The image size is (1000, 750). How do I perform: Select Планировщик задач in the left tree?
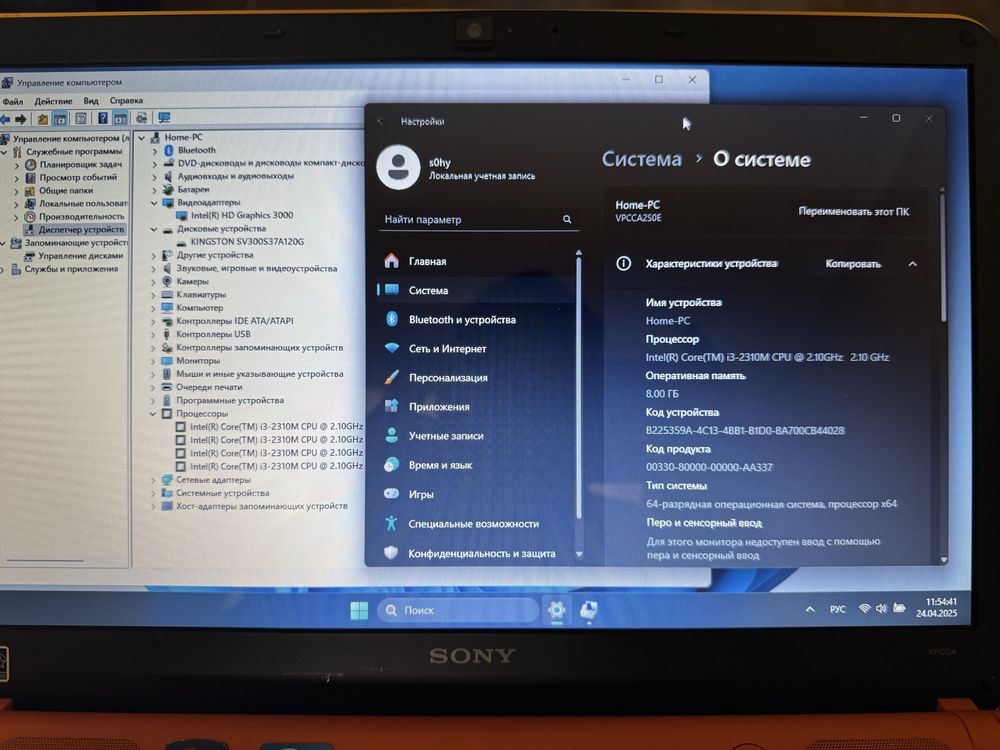click(x=80, y=165)
